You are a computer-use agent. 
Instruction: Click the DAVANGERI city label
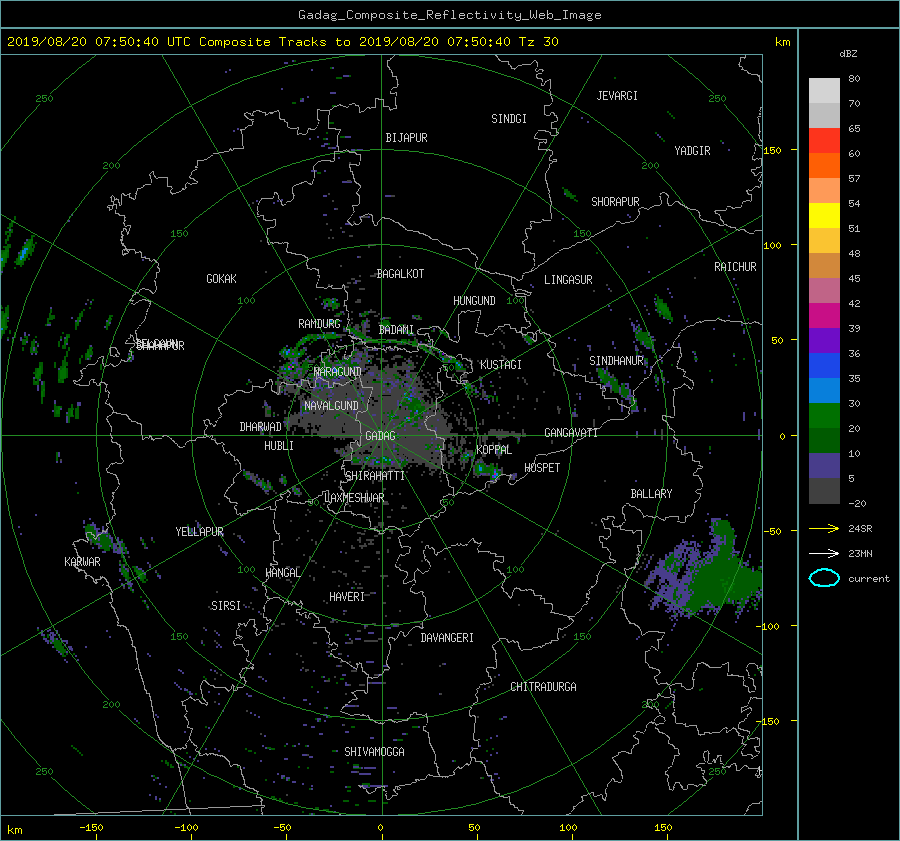point(447,638)
